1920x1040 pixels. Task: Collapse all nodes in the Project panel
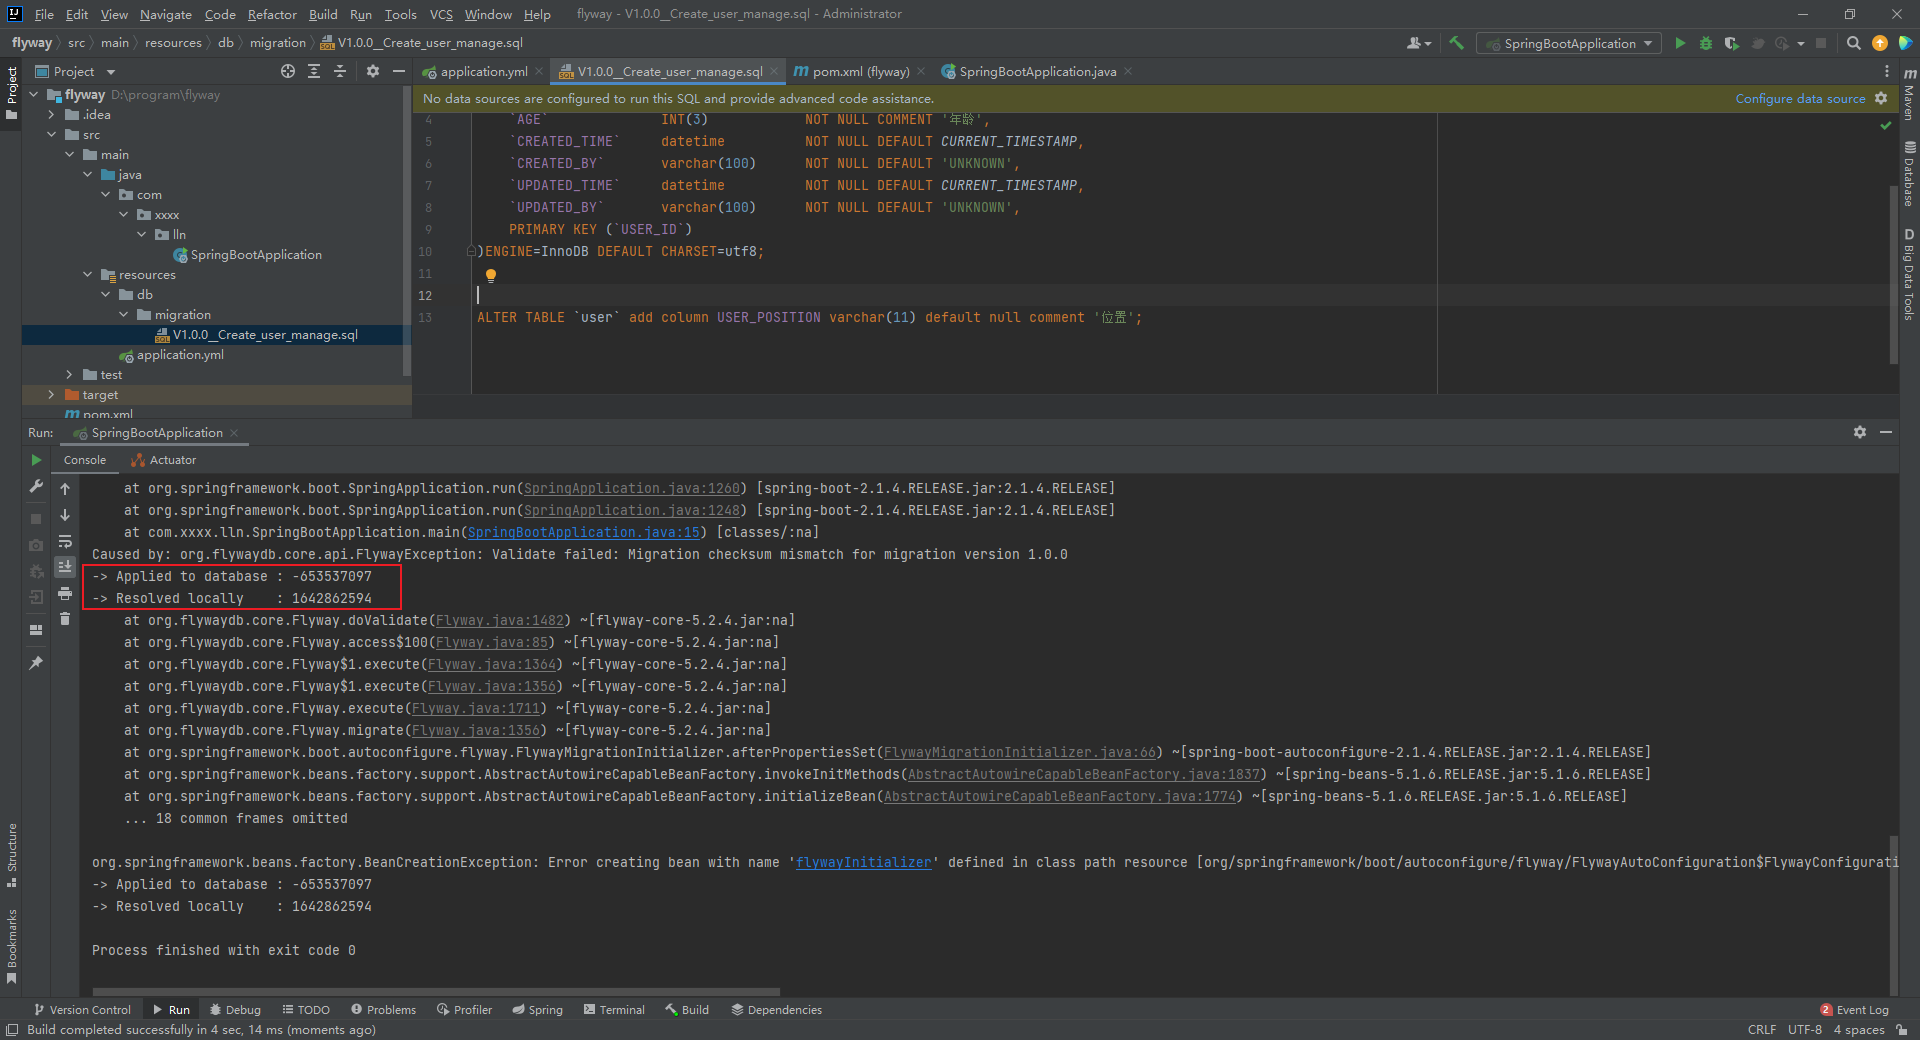[x=340, y=71]
